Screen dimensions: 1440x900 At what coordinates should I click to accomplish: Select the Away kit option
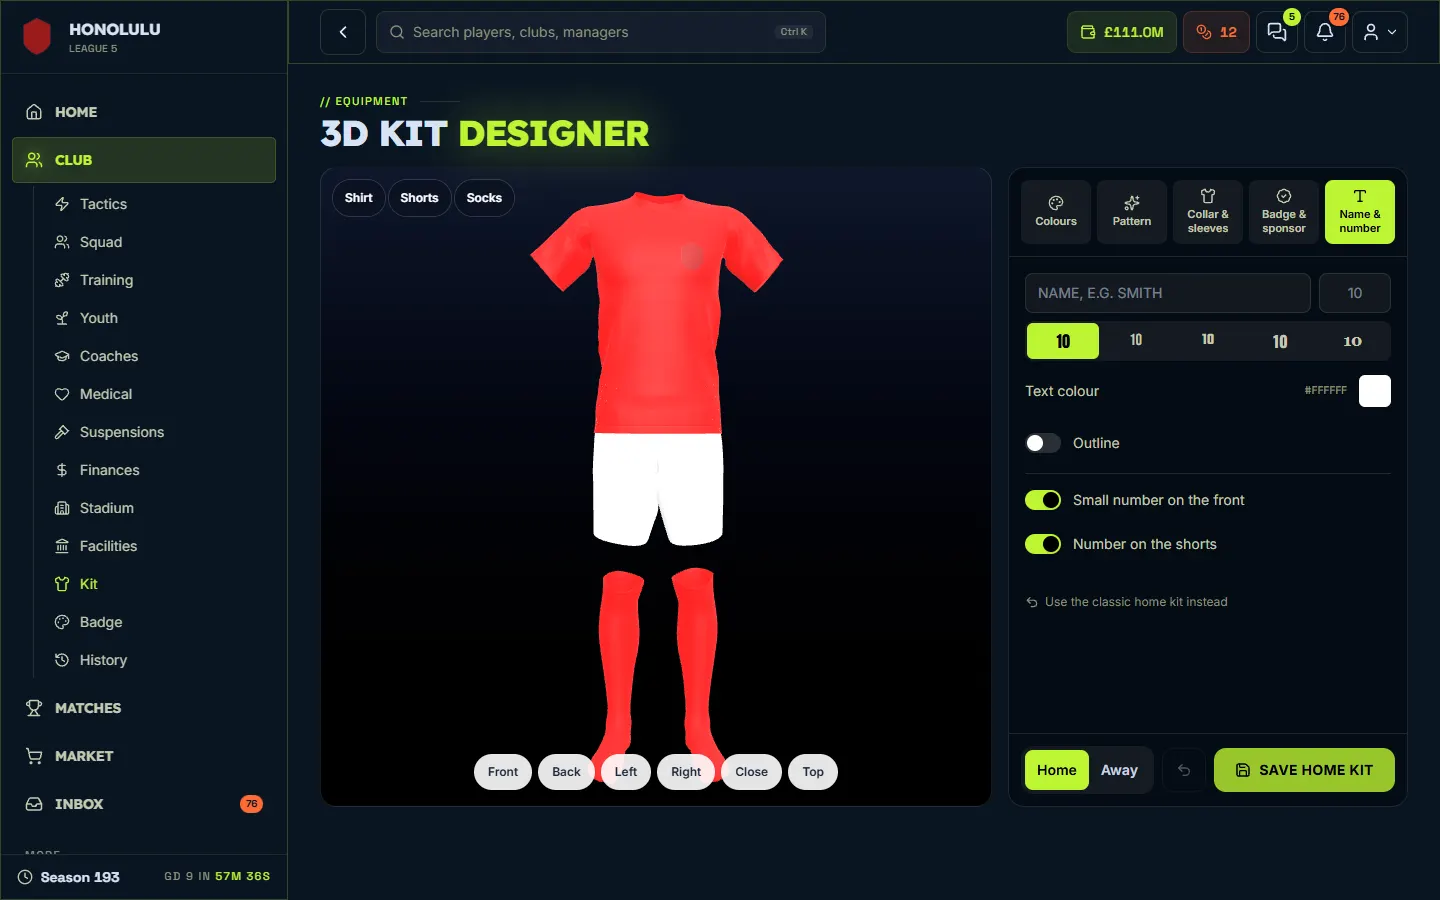point(1119,770)
